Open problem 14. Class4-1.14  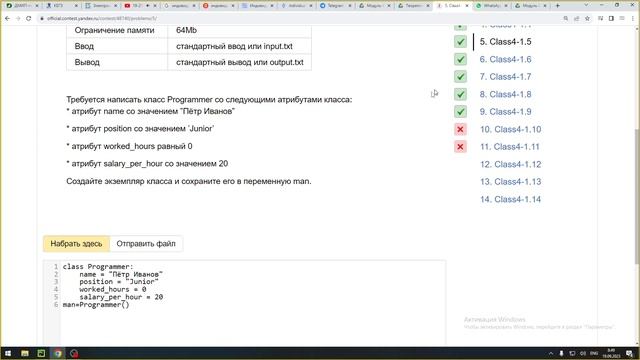point(510,199)
